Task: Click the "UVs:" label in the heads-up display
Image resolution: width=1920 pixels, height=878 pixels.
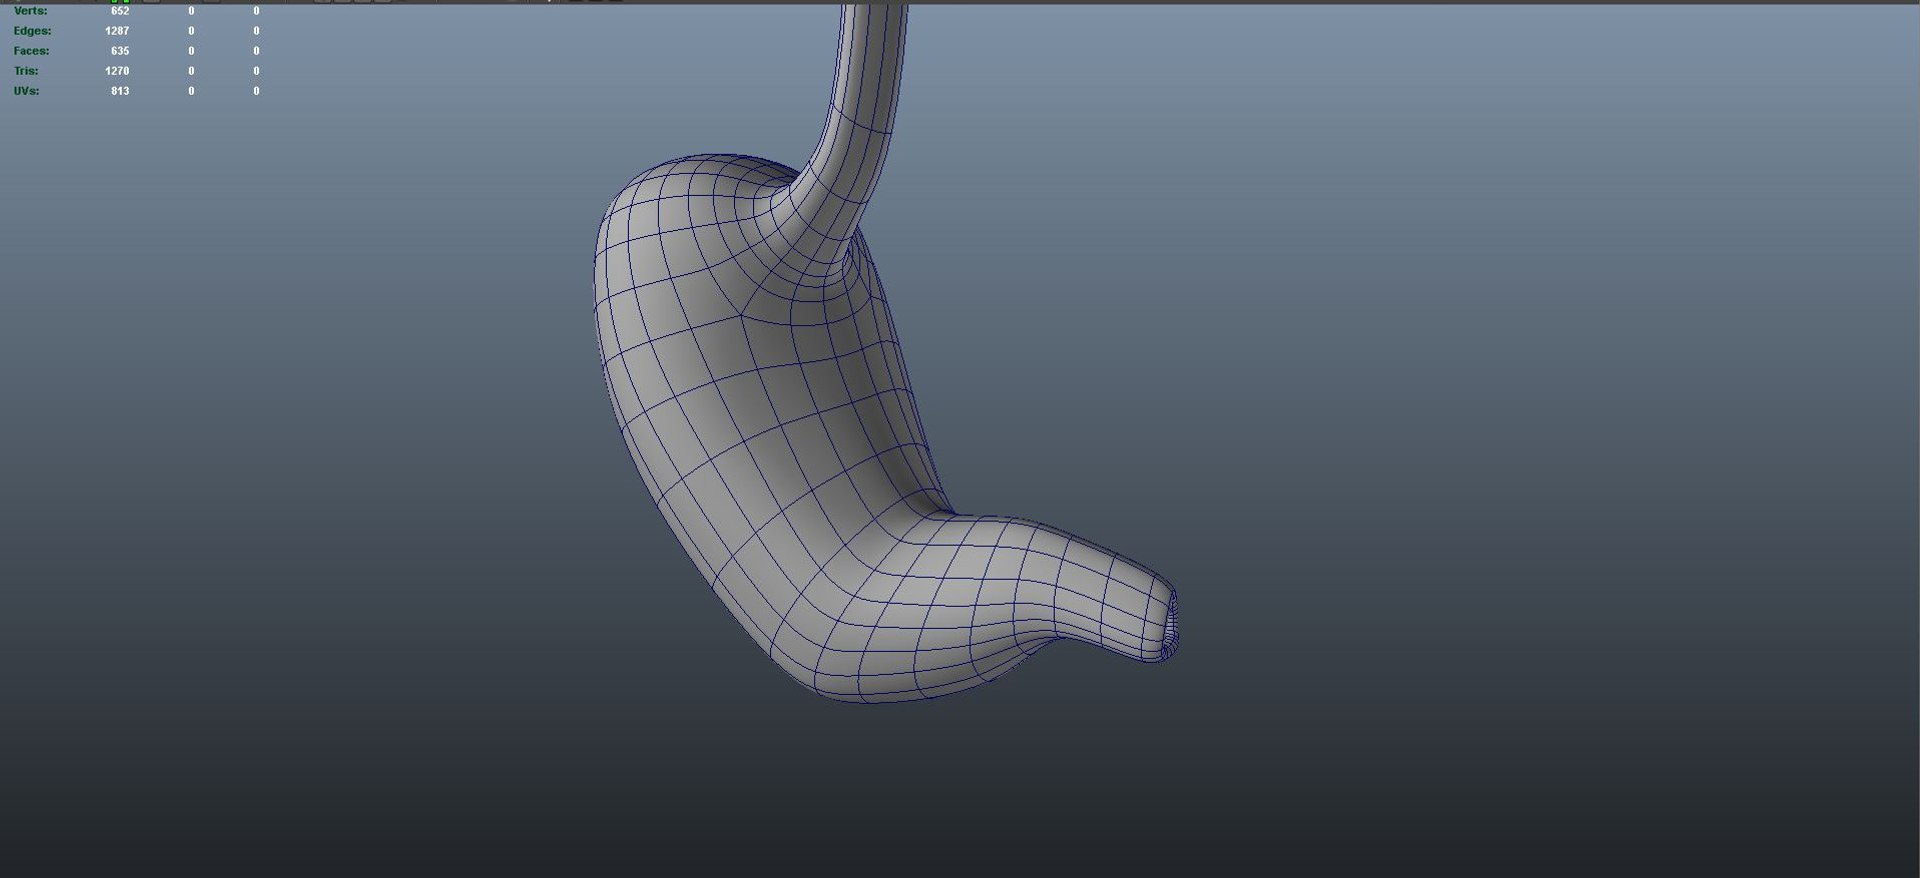Action: point(26,91)
